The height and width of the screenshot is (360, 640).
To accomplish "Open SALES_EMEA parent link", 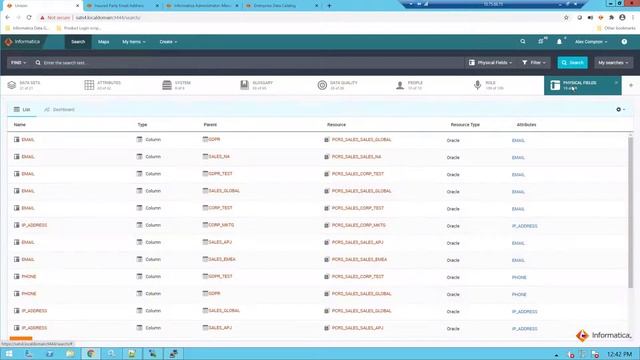I will [x=222, y=260].
